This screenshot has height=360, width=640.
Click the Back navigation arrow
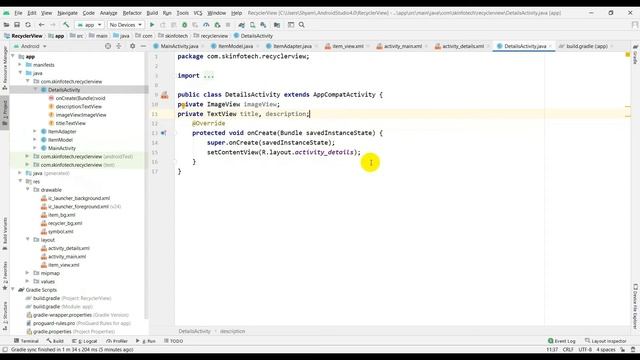(x=41, y=25)
